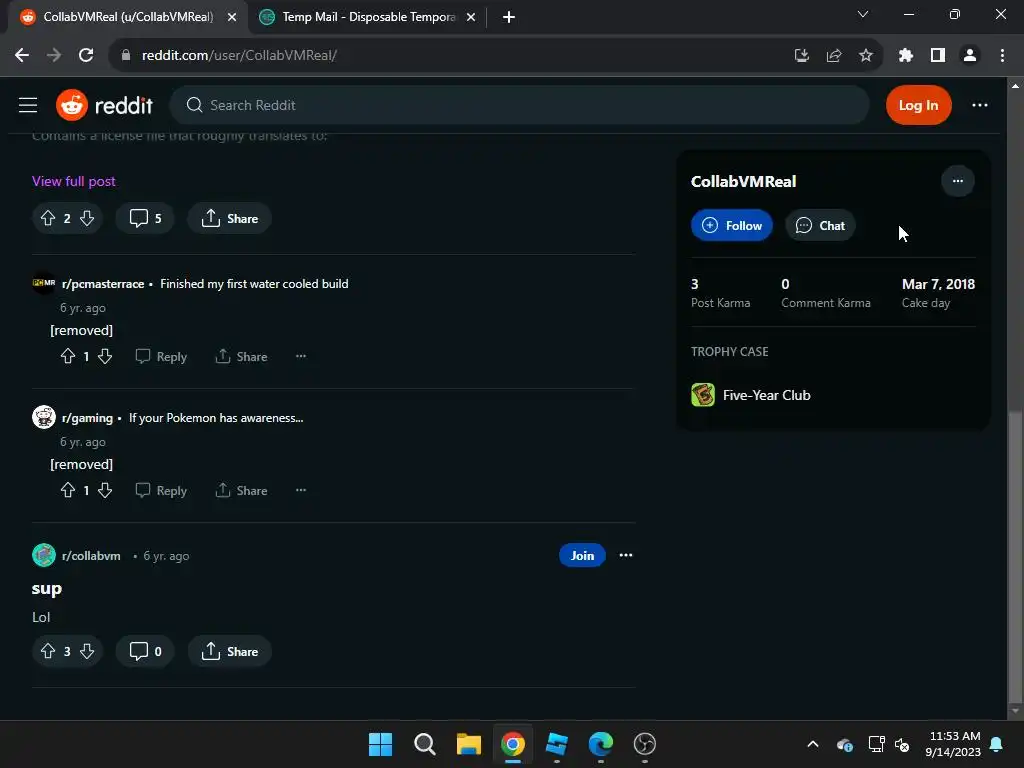This screenshot has height=768, width=1024.
Task: Toggle the Chrome side panel
Action: 938,55
